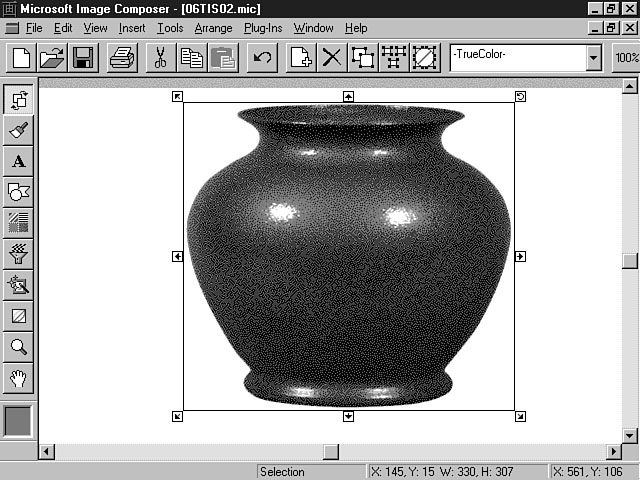The height and width of the screenshot is (480, 640).
Task: Click the Print icon in toolbar
Action: 122,57
